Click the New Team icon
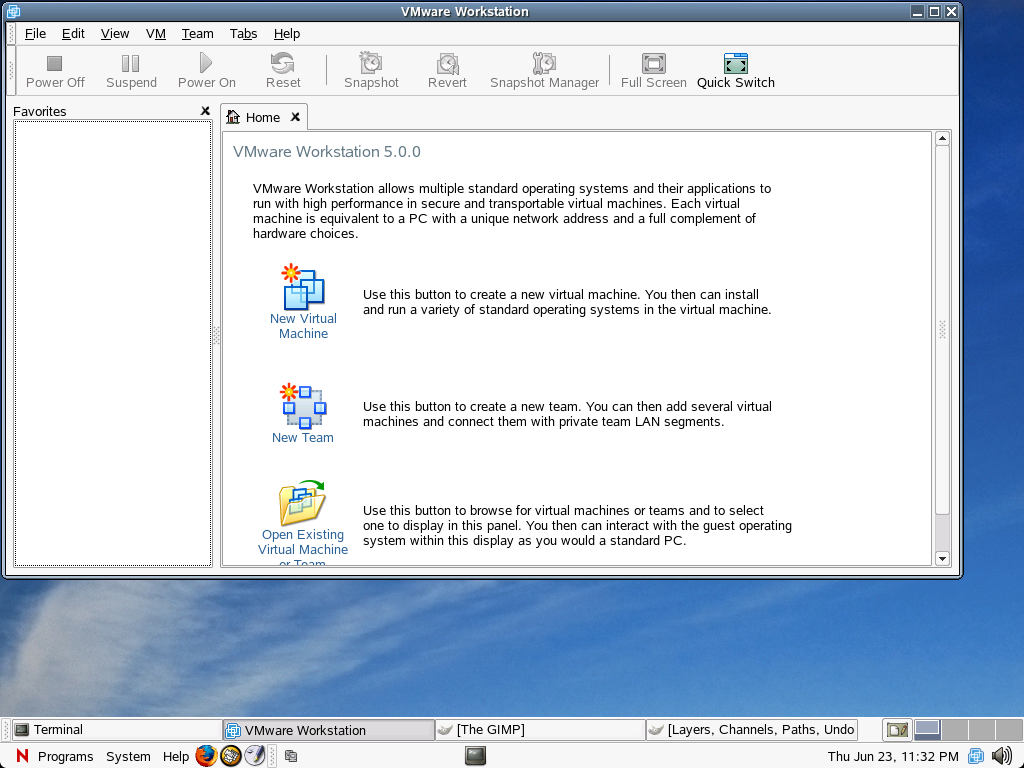 pyautogui.click(x=303, y=406)
